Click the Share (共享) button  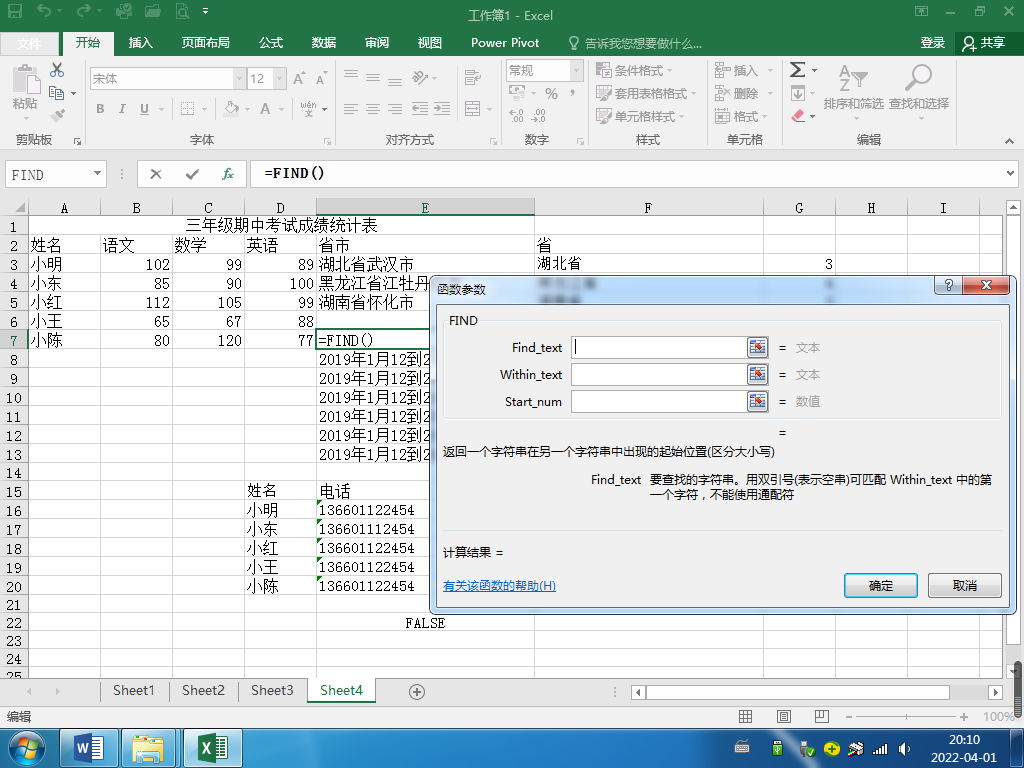tap(984, 43)
